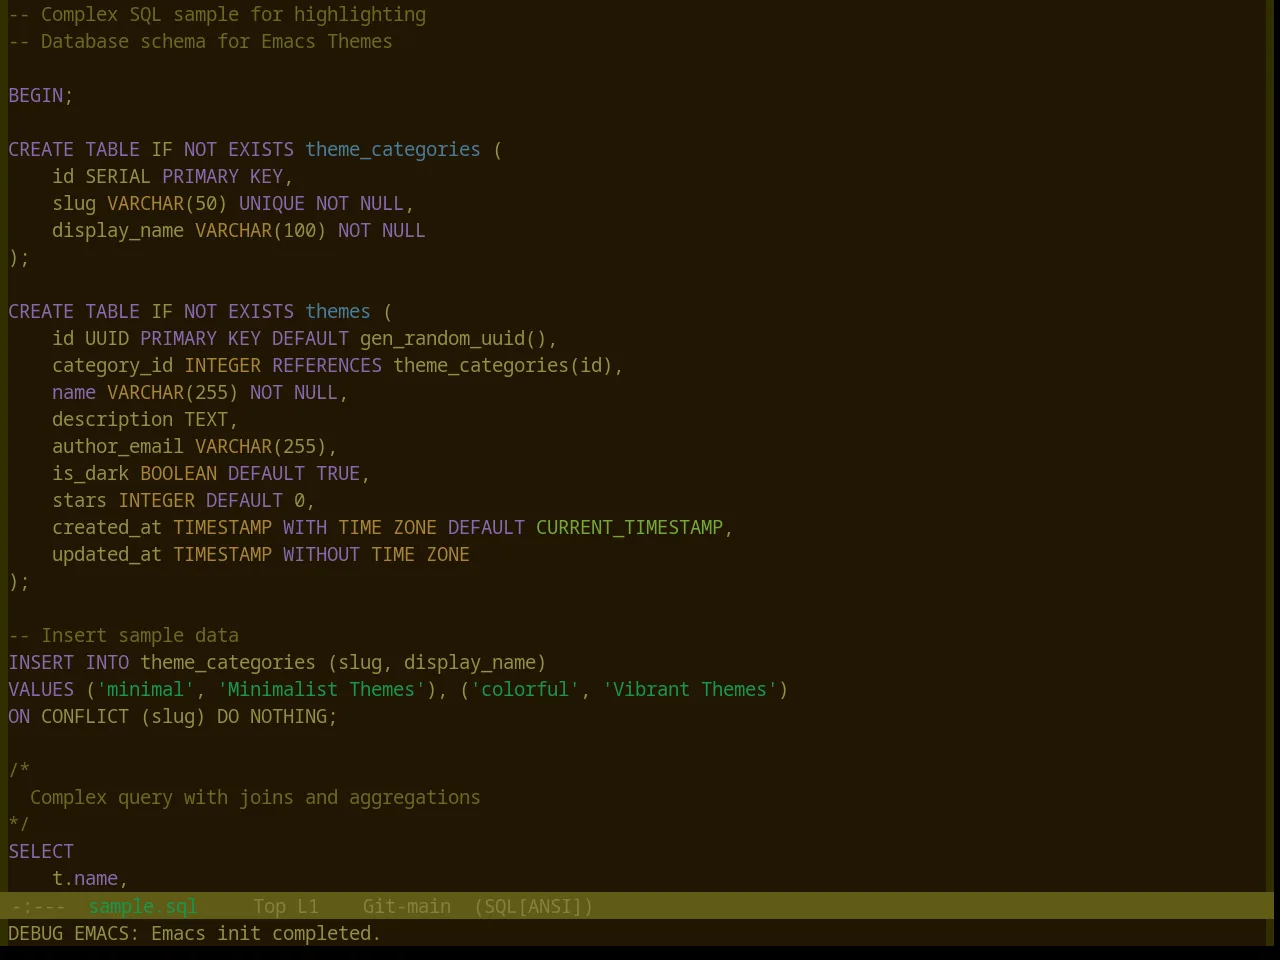Viewport: 1280px width, 960px height.
Task: Click the 'description TEXT,' line
Action: coord(145,419)
